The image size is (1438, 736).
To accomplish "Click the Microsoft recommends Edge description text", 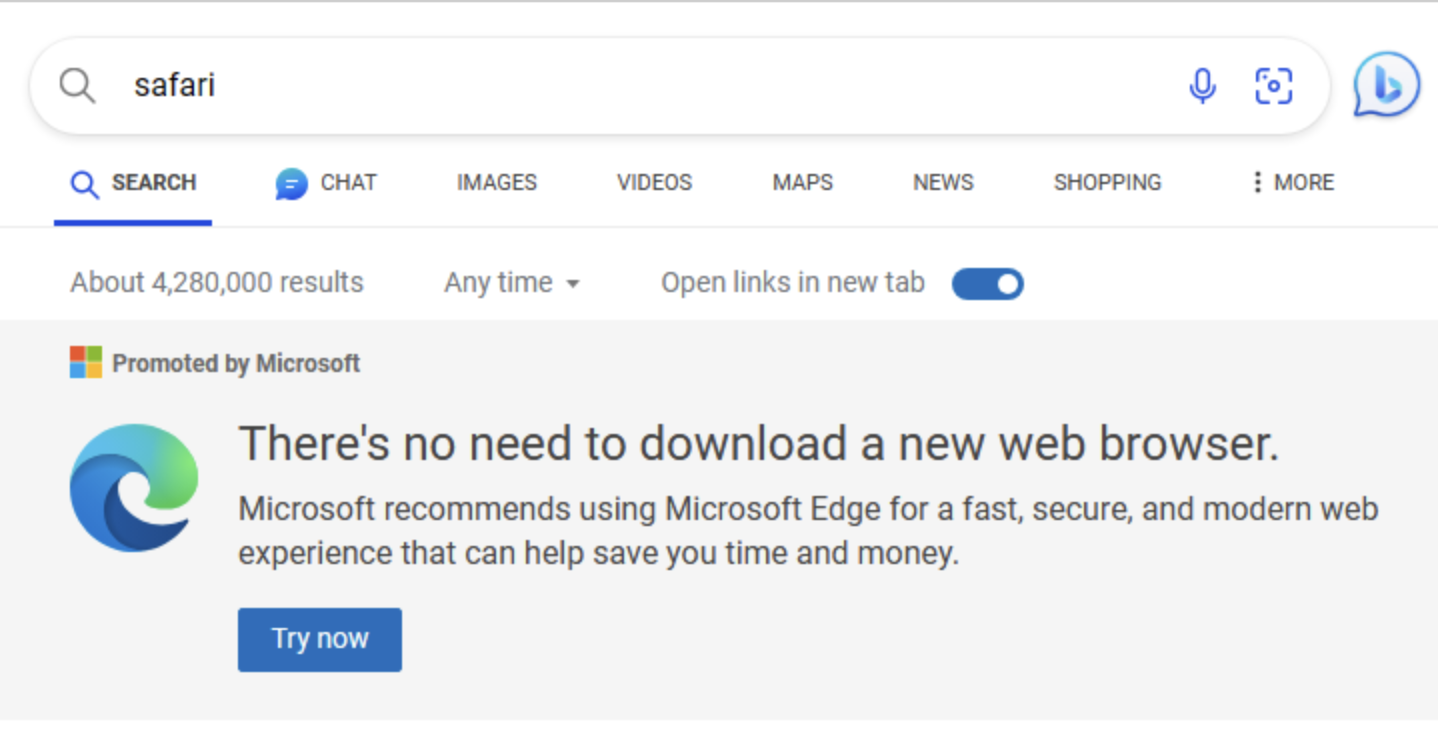I will click(808, 530).
